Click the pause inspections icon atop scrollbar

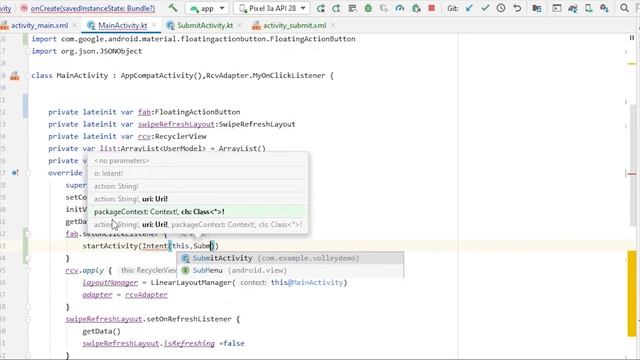632,38
